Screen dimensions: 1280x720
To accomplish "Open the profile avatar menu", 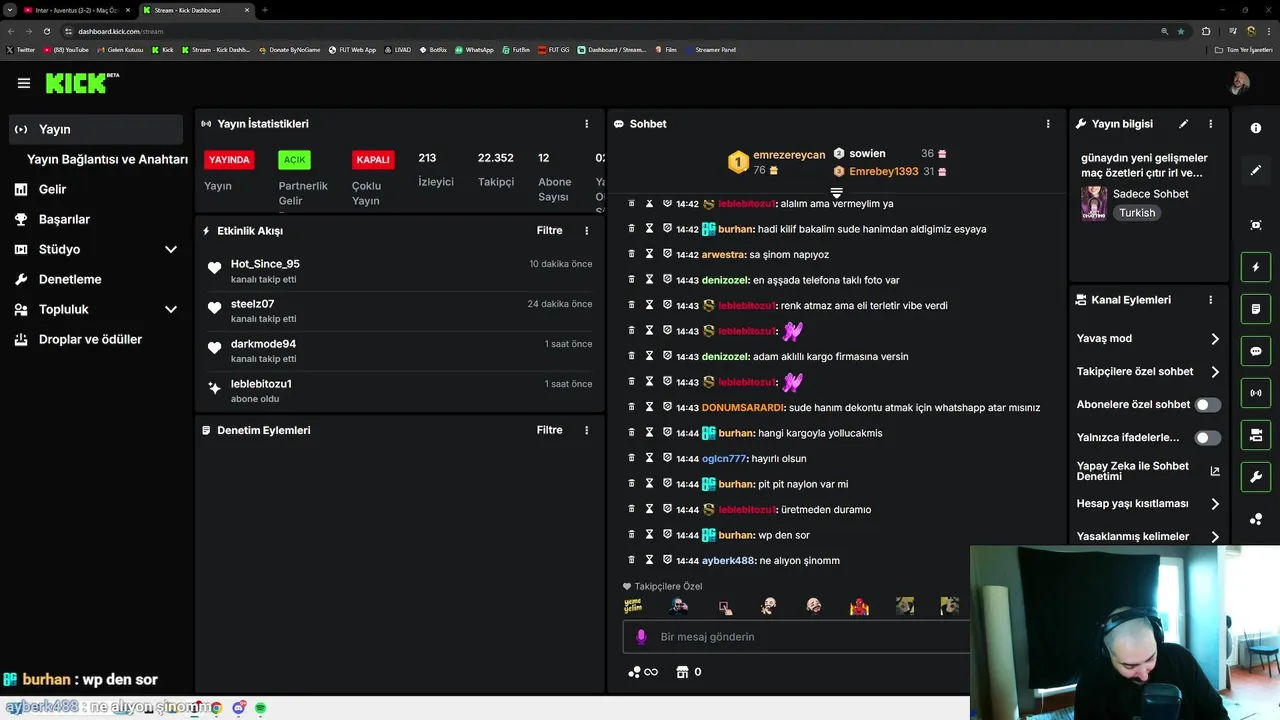I will click(x=1239, y=83).
